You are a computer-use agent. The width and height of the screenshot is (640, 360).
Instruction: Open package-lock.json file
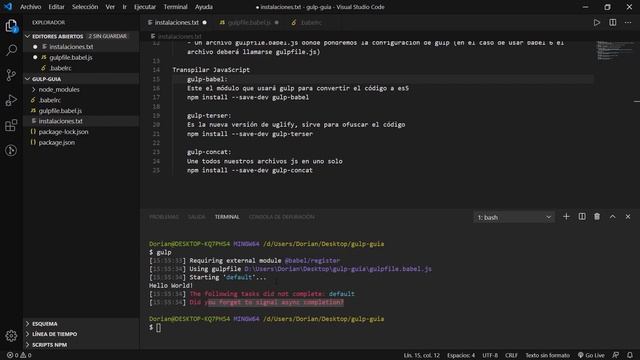[x=81, y=132]
